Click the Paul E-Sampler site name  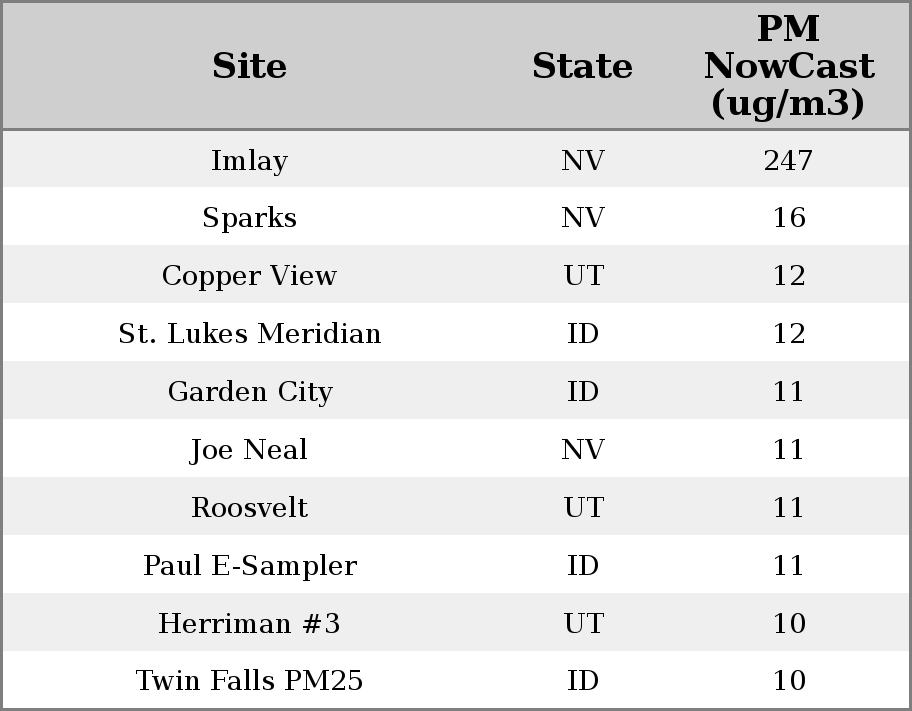click(x=249, y=566)
